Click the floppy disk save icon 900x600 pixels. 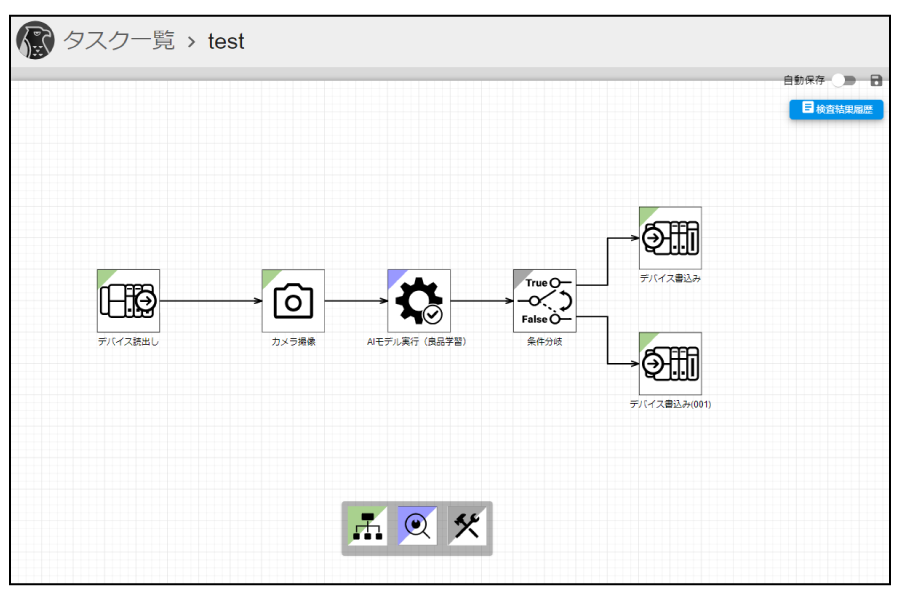coord(876,80)
